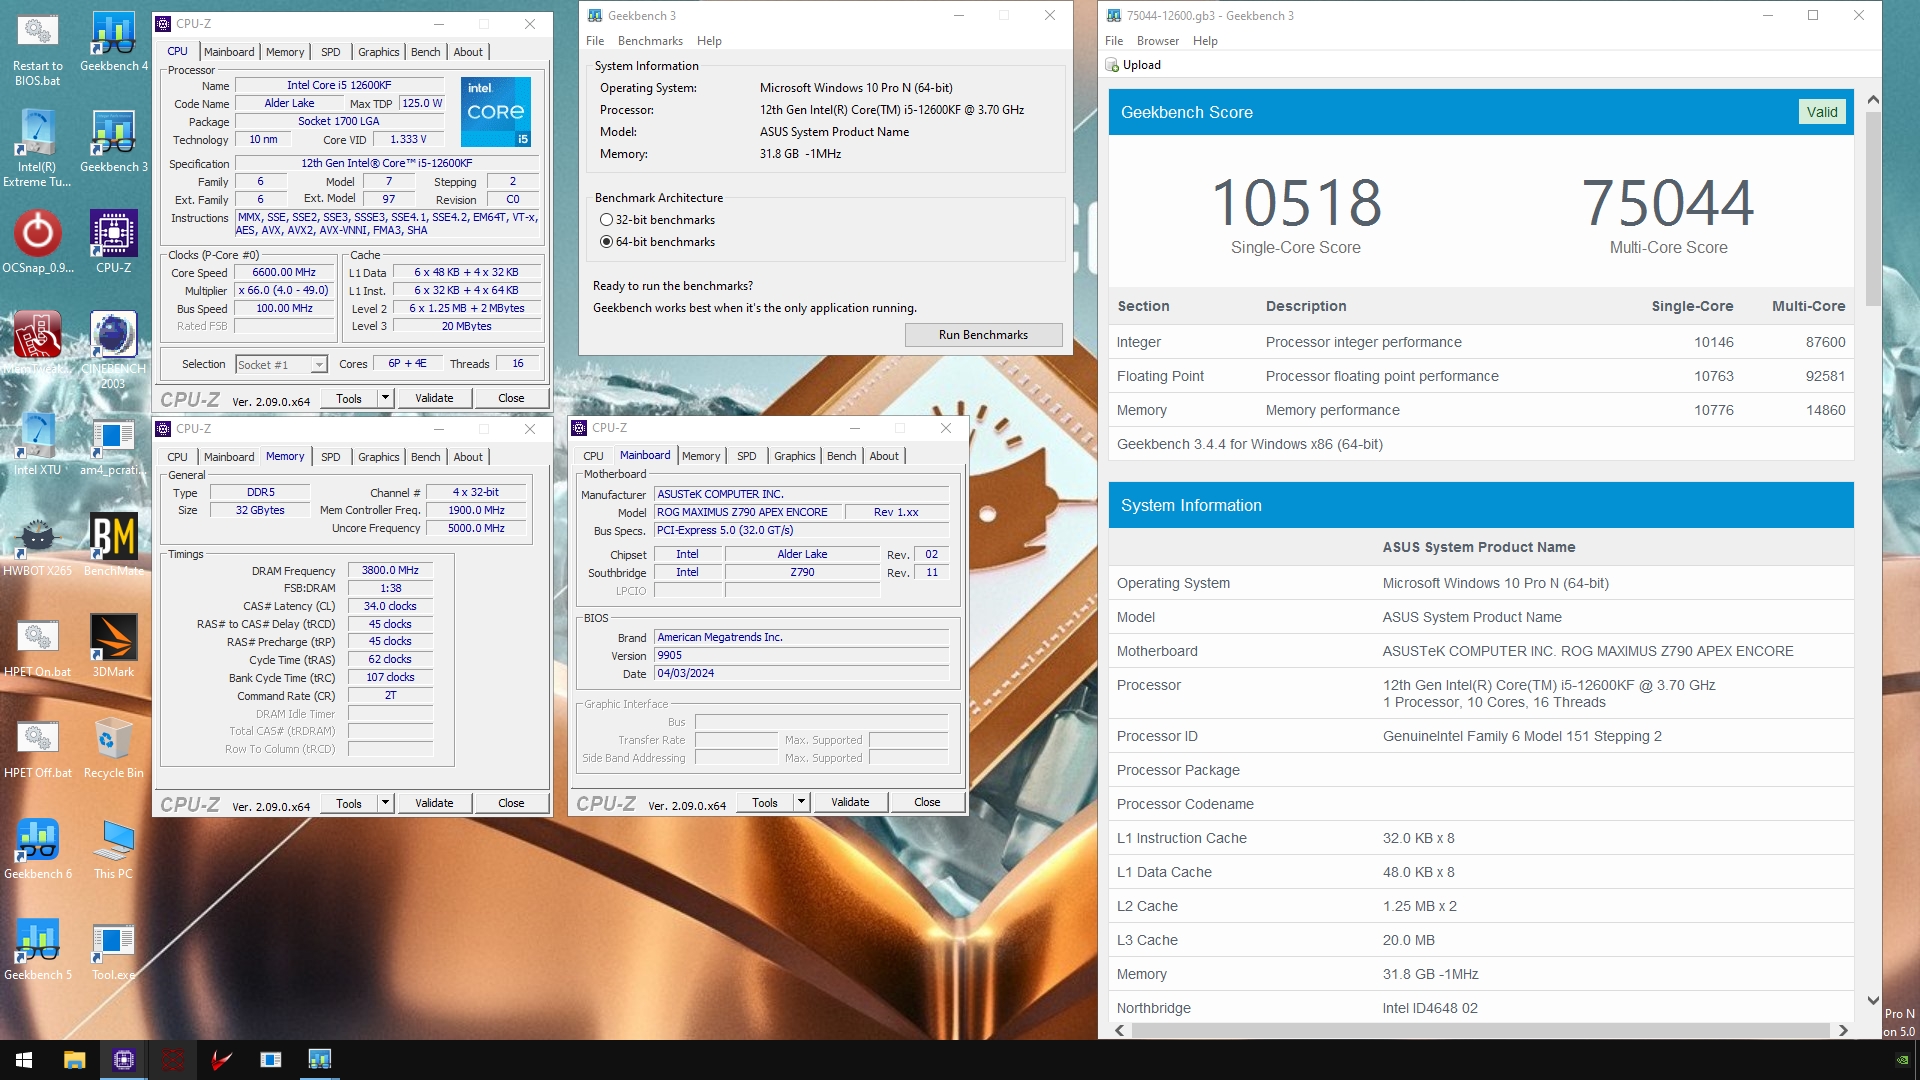Open Browser menu in Geekbench result window
This screenshot has height=1080, width=1920.
pos(1158,41)
